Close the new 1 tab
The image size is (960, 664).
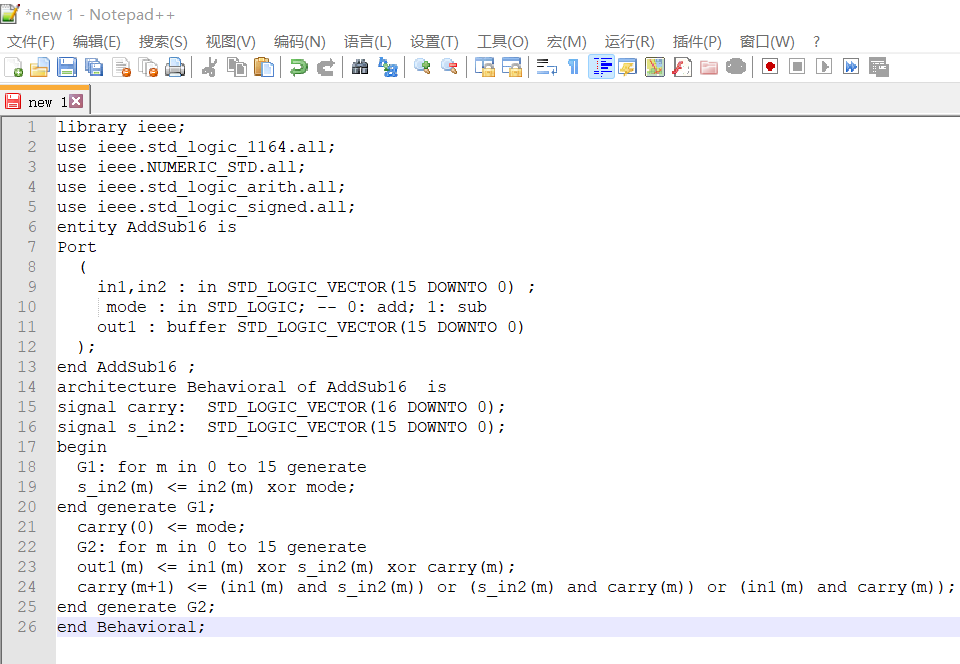76,101
